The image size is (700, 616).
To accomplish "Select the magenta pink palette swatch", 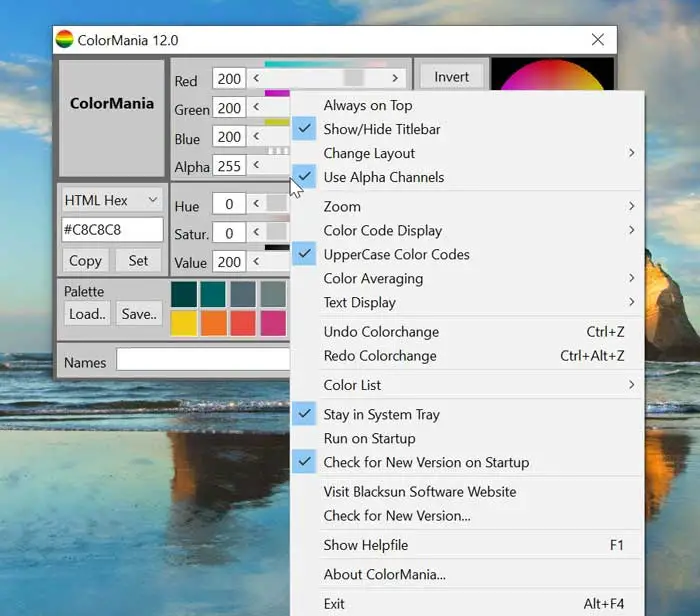I will coord(273,323).
